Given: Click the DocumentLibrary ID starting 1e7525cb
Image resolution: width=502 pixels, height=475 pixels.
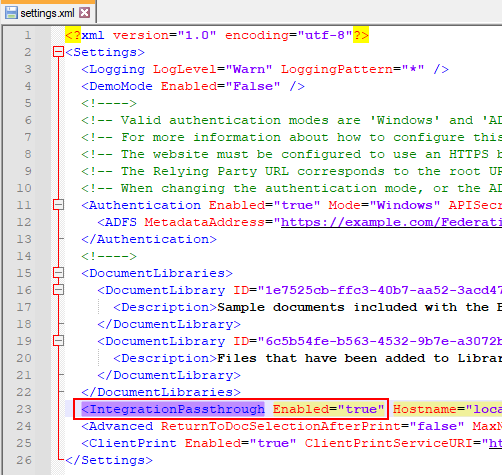Looking at the screenshot, I should coord(367,290).
